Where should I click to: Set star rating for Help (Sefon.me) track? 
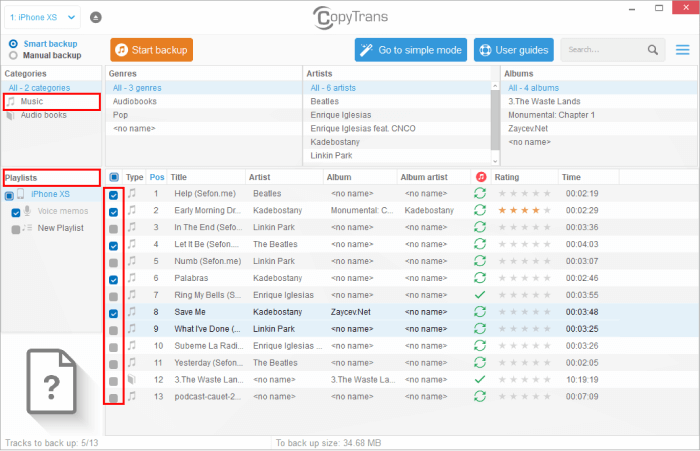pyautogui.click(x=525, y=193)
